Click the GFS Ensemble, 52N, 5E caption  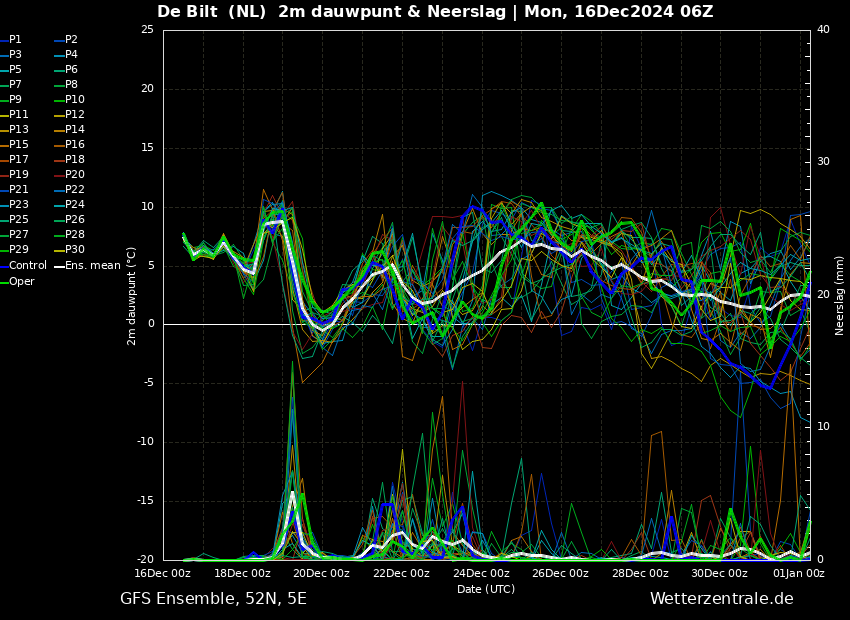tap(213, 599)
